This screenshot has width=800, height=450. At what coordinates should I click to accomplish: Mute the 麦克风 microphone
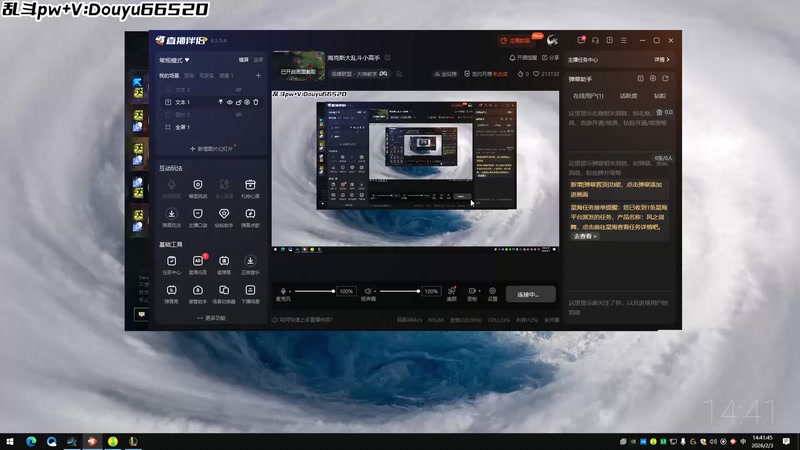tap(283, 291)
